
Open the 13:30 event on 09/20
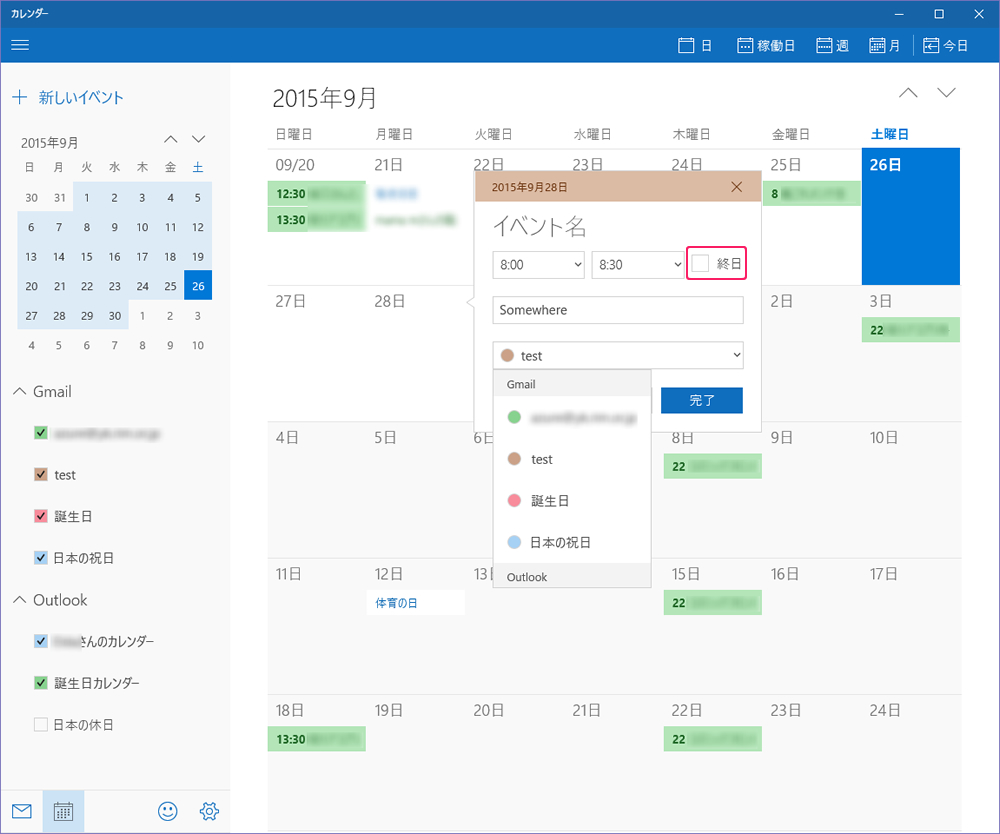click(x=317, y=219)
